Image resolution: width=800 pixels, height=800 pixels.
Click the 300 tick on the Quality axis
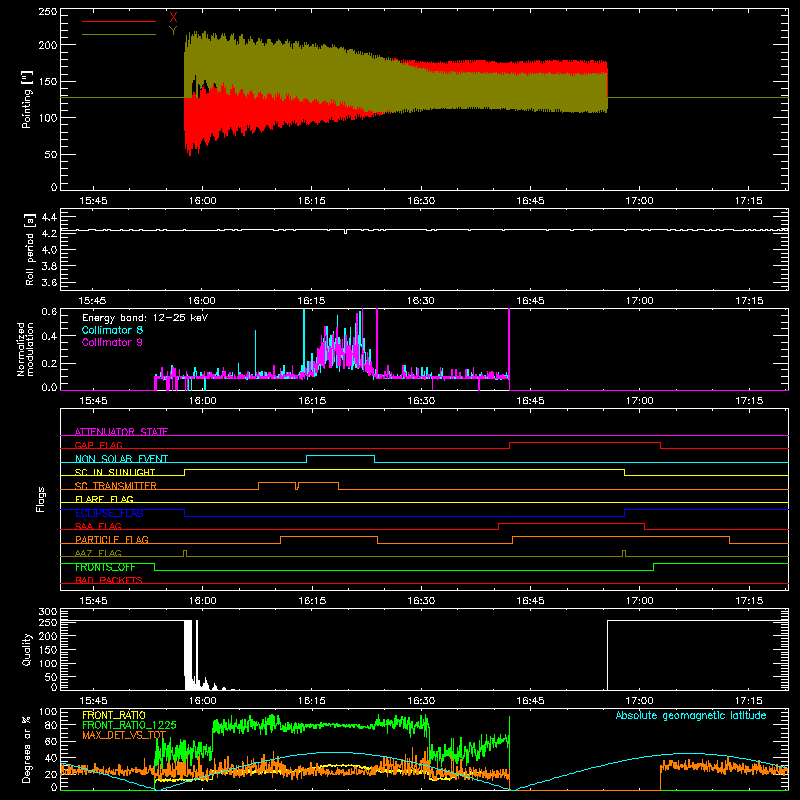tap(48, 612)
